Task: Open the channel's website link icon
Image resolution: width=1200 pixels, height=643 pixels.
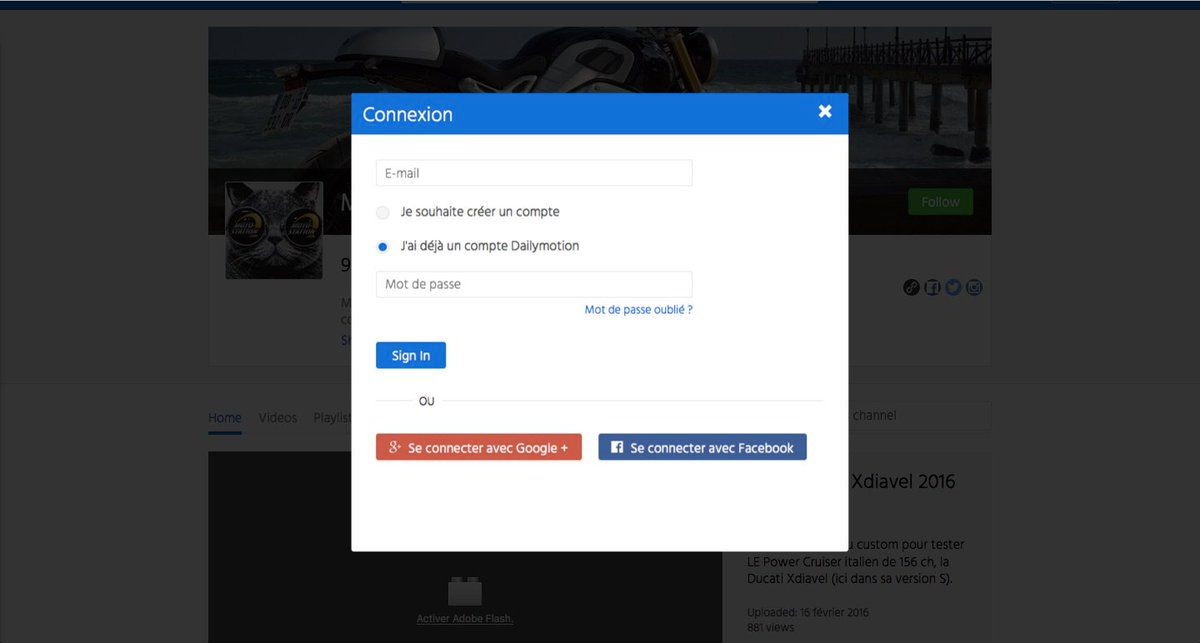Action: (x=911, y=288)
